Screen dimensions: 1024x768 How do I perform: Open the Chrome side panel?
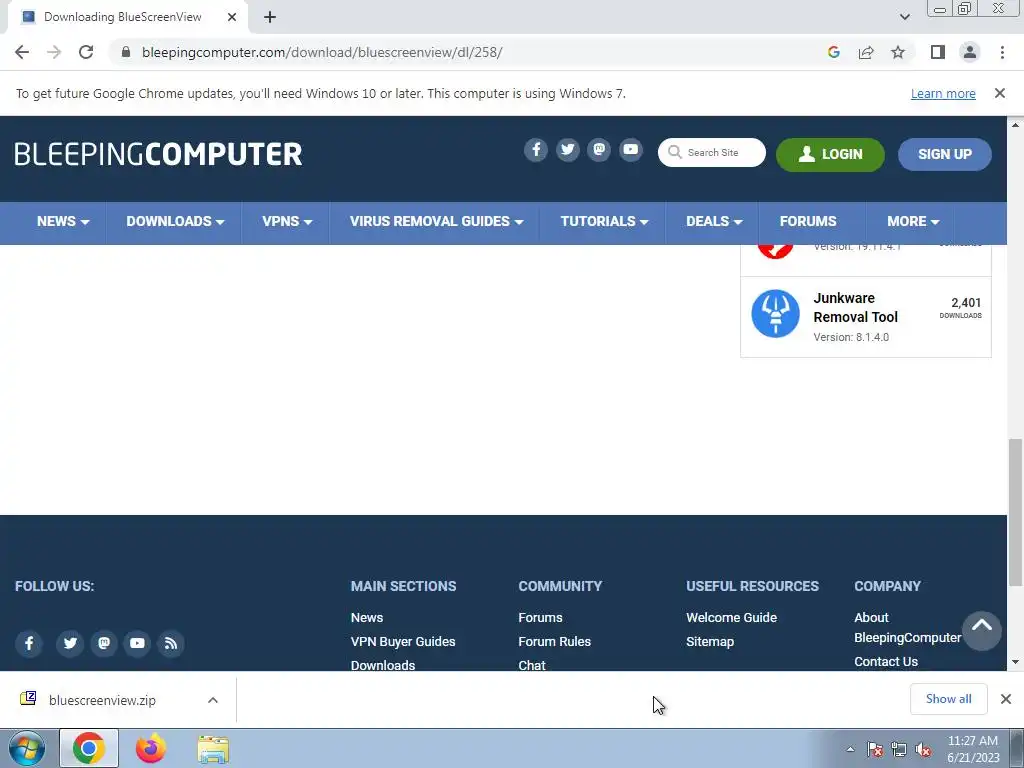pos(938,52)
